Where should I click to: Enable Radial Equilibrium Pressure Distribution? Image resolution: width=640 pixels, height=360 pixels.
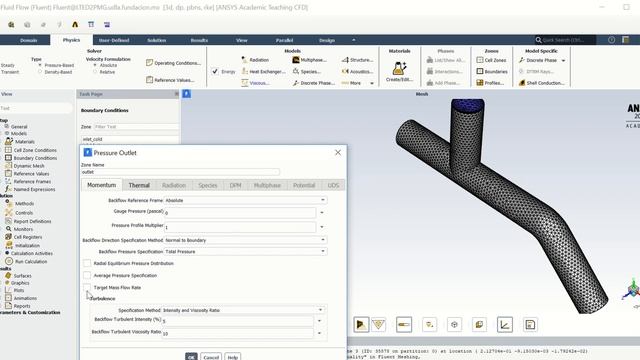87,263
